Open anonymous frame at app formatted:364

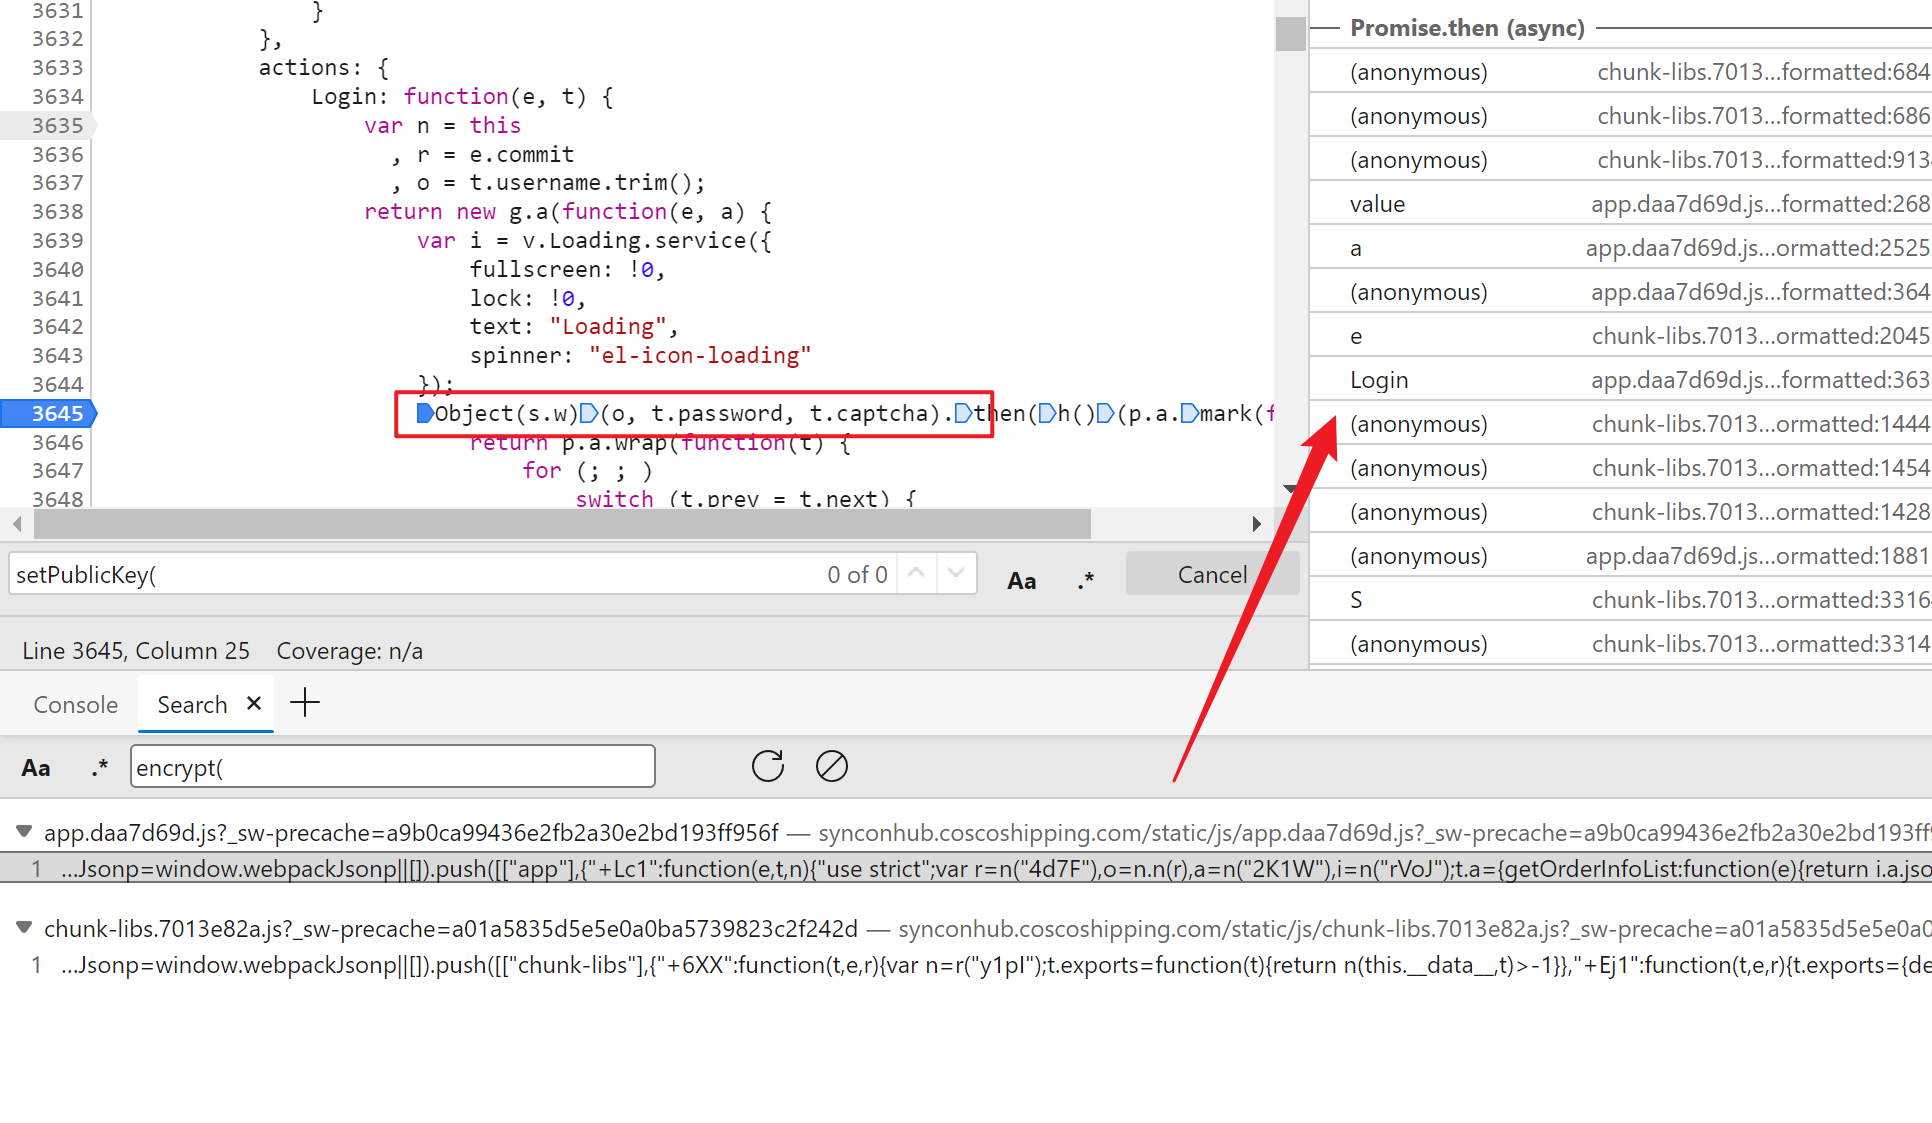point(1620,292)
